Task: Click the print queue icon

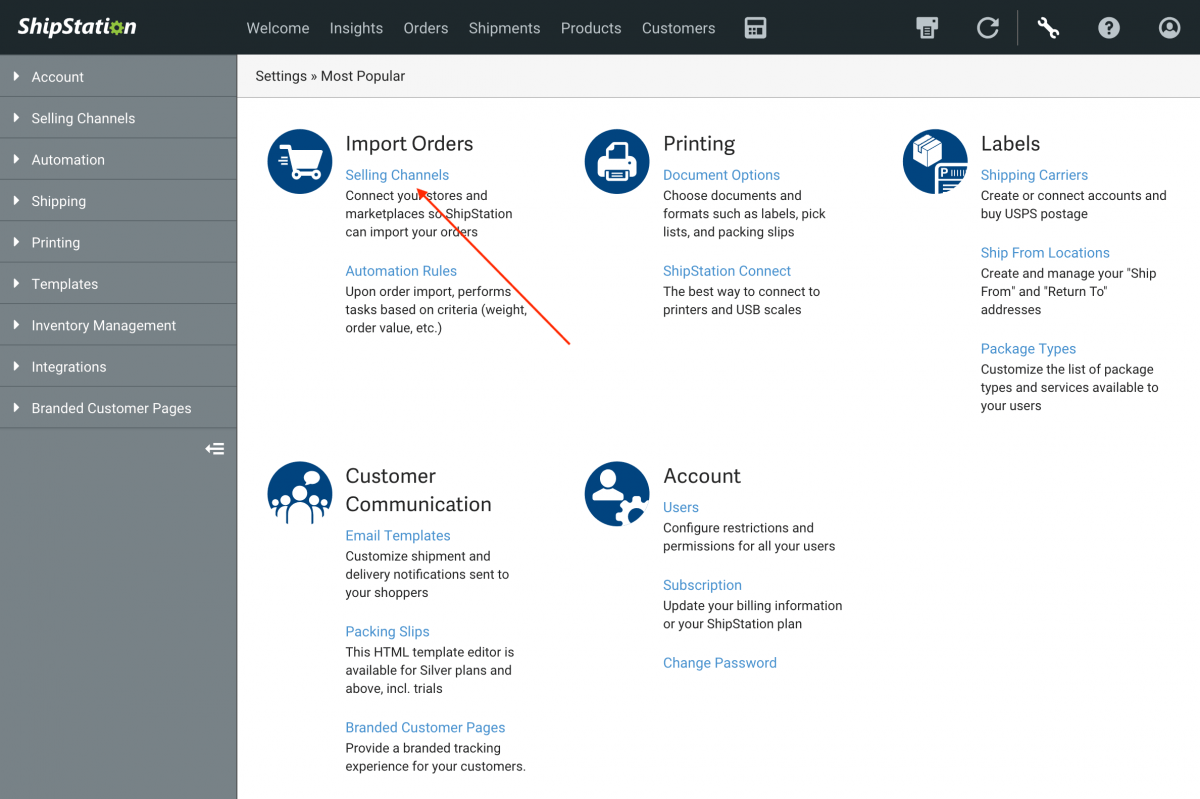Action: pos(927,28)
